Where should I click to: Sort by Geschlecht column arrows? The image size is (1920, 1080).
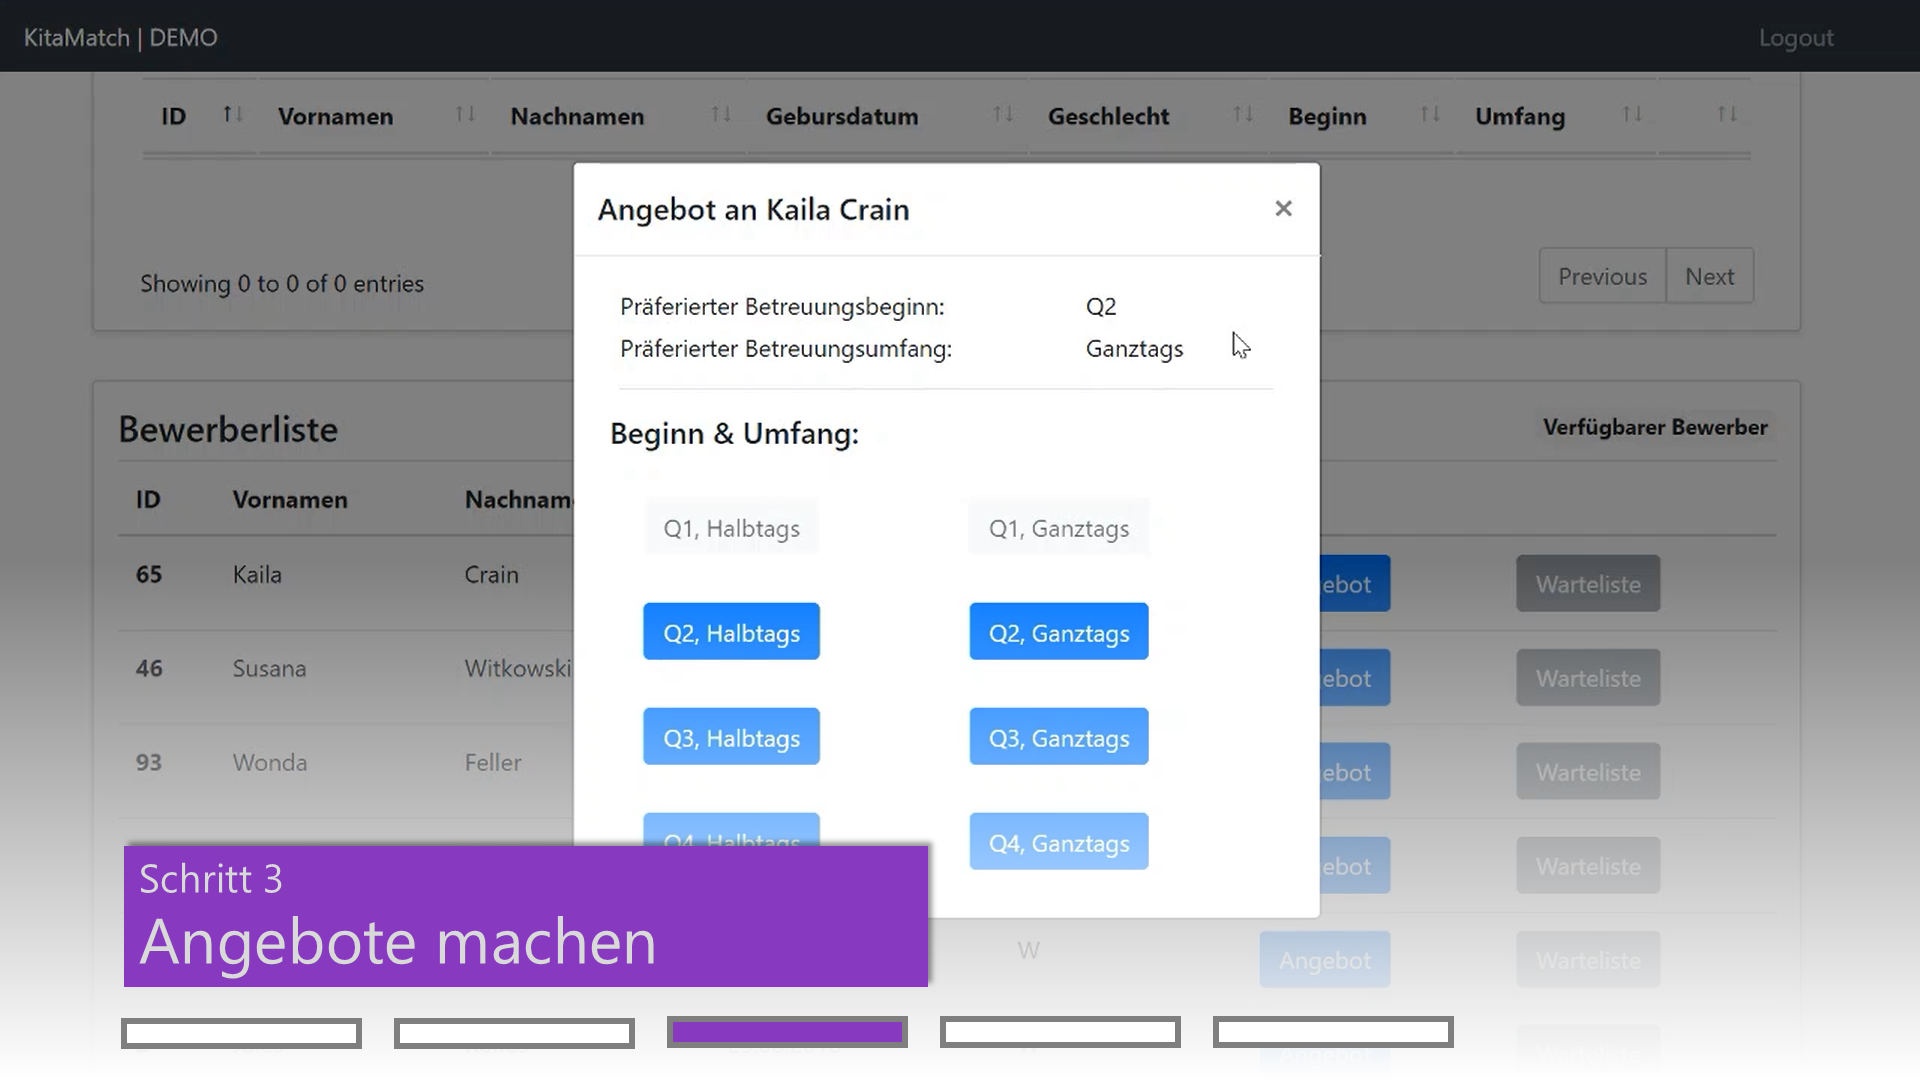pyautogui.click(x=1243, y=115)
